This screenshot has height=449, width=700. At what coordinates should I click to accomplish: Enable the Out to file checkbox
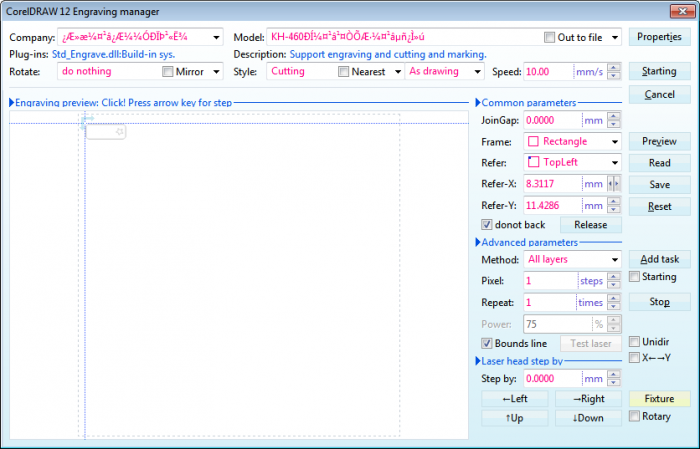click(x=549, y=37)
